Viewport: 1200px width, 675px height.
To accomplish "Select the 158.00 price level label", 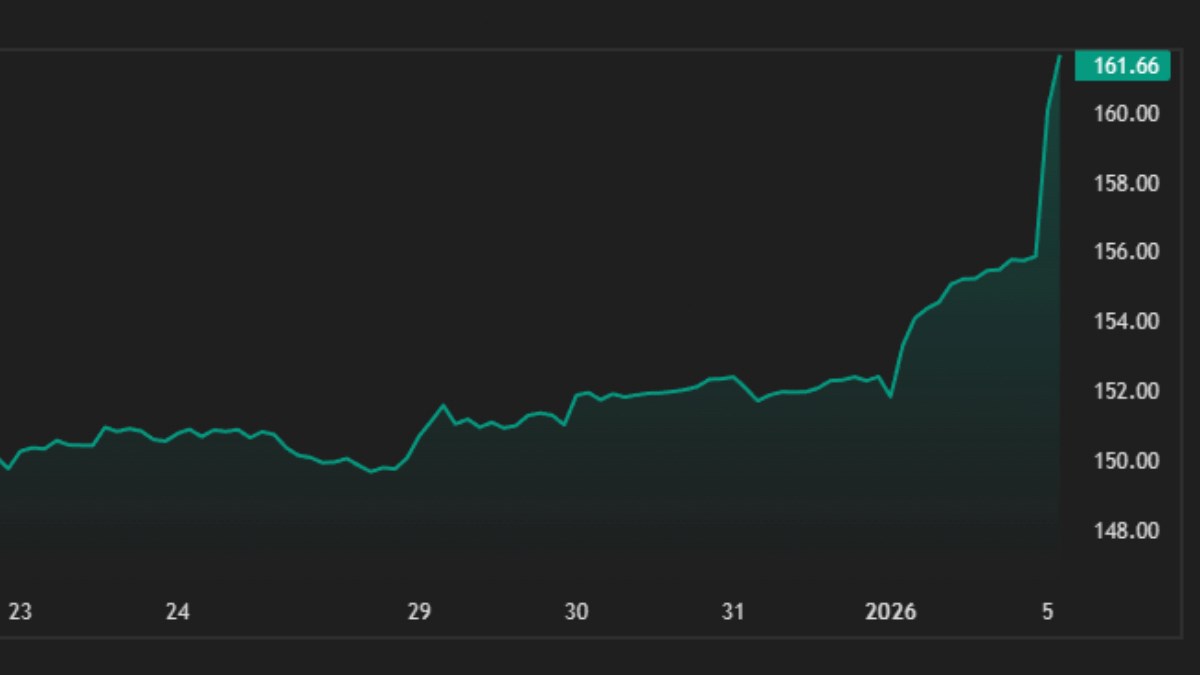I will (1126, 184).
